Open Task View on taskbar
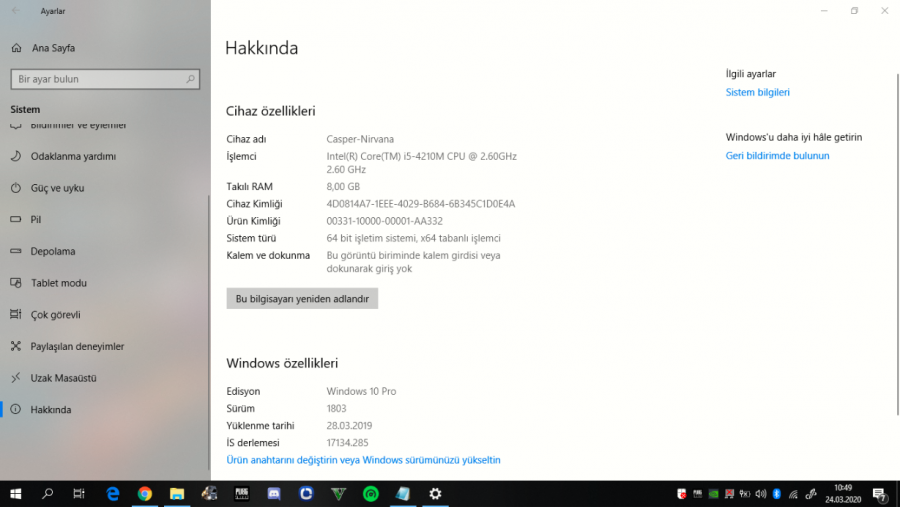This screenshot has height=507, width=900. (x=79, y=494)
